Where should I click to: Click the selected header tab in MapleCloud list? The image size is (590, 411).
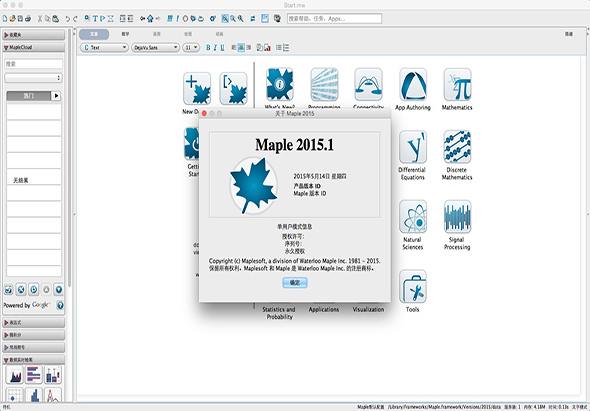pyautogui.click(x=29, y=96)
